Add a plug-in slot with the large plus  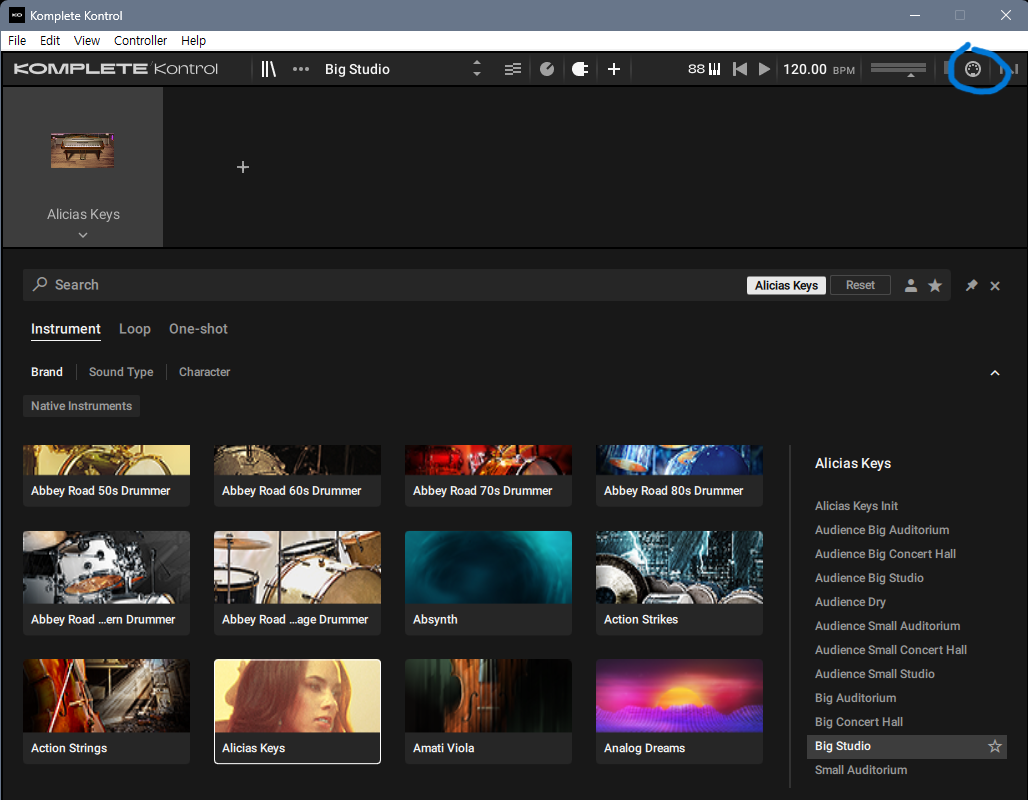tap(243, 167)
